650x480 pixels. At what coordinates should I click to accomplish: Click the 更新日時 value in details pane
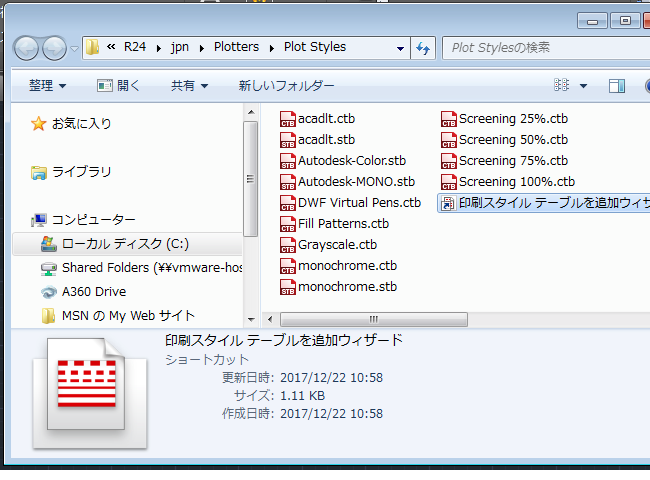[331, 378]
